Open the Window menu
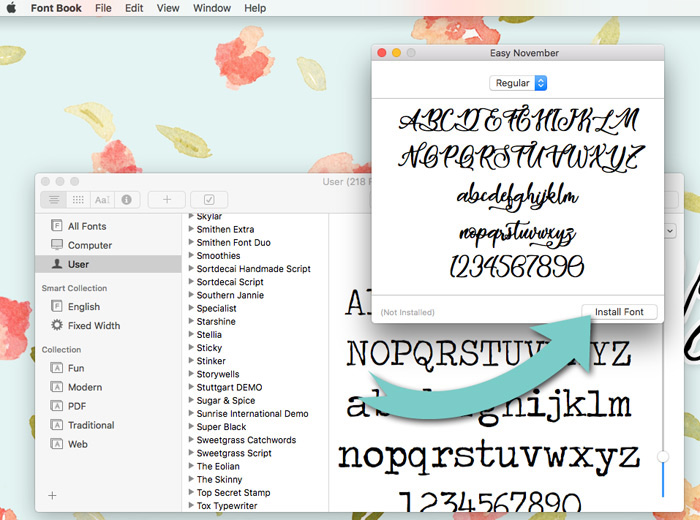Viewport: 700px width, 520px height. (x=212, y=8)
